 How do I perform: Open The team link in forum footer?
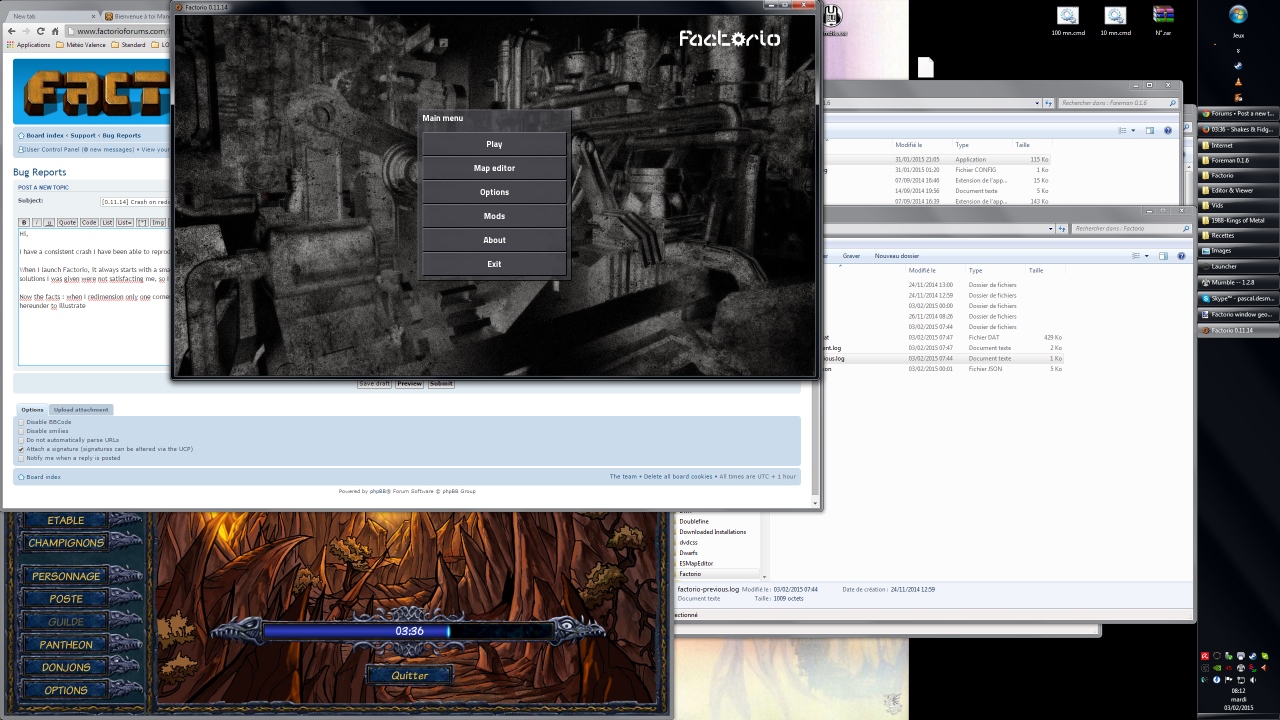point(623,476)
